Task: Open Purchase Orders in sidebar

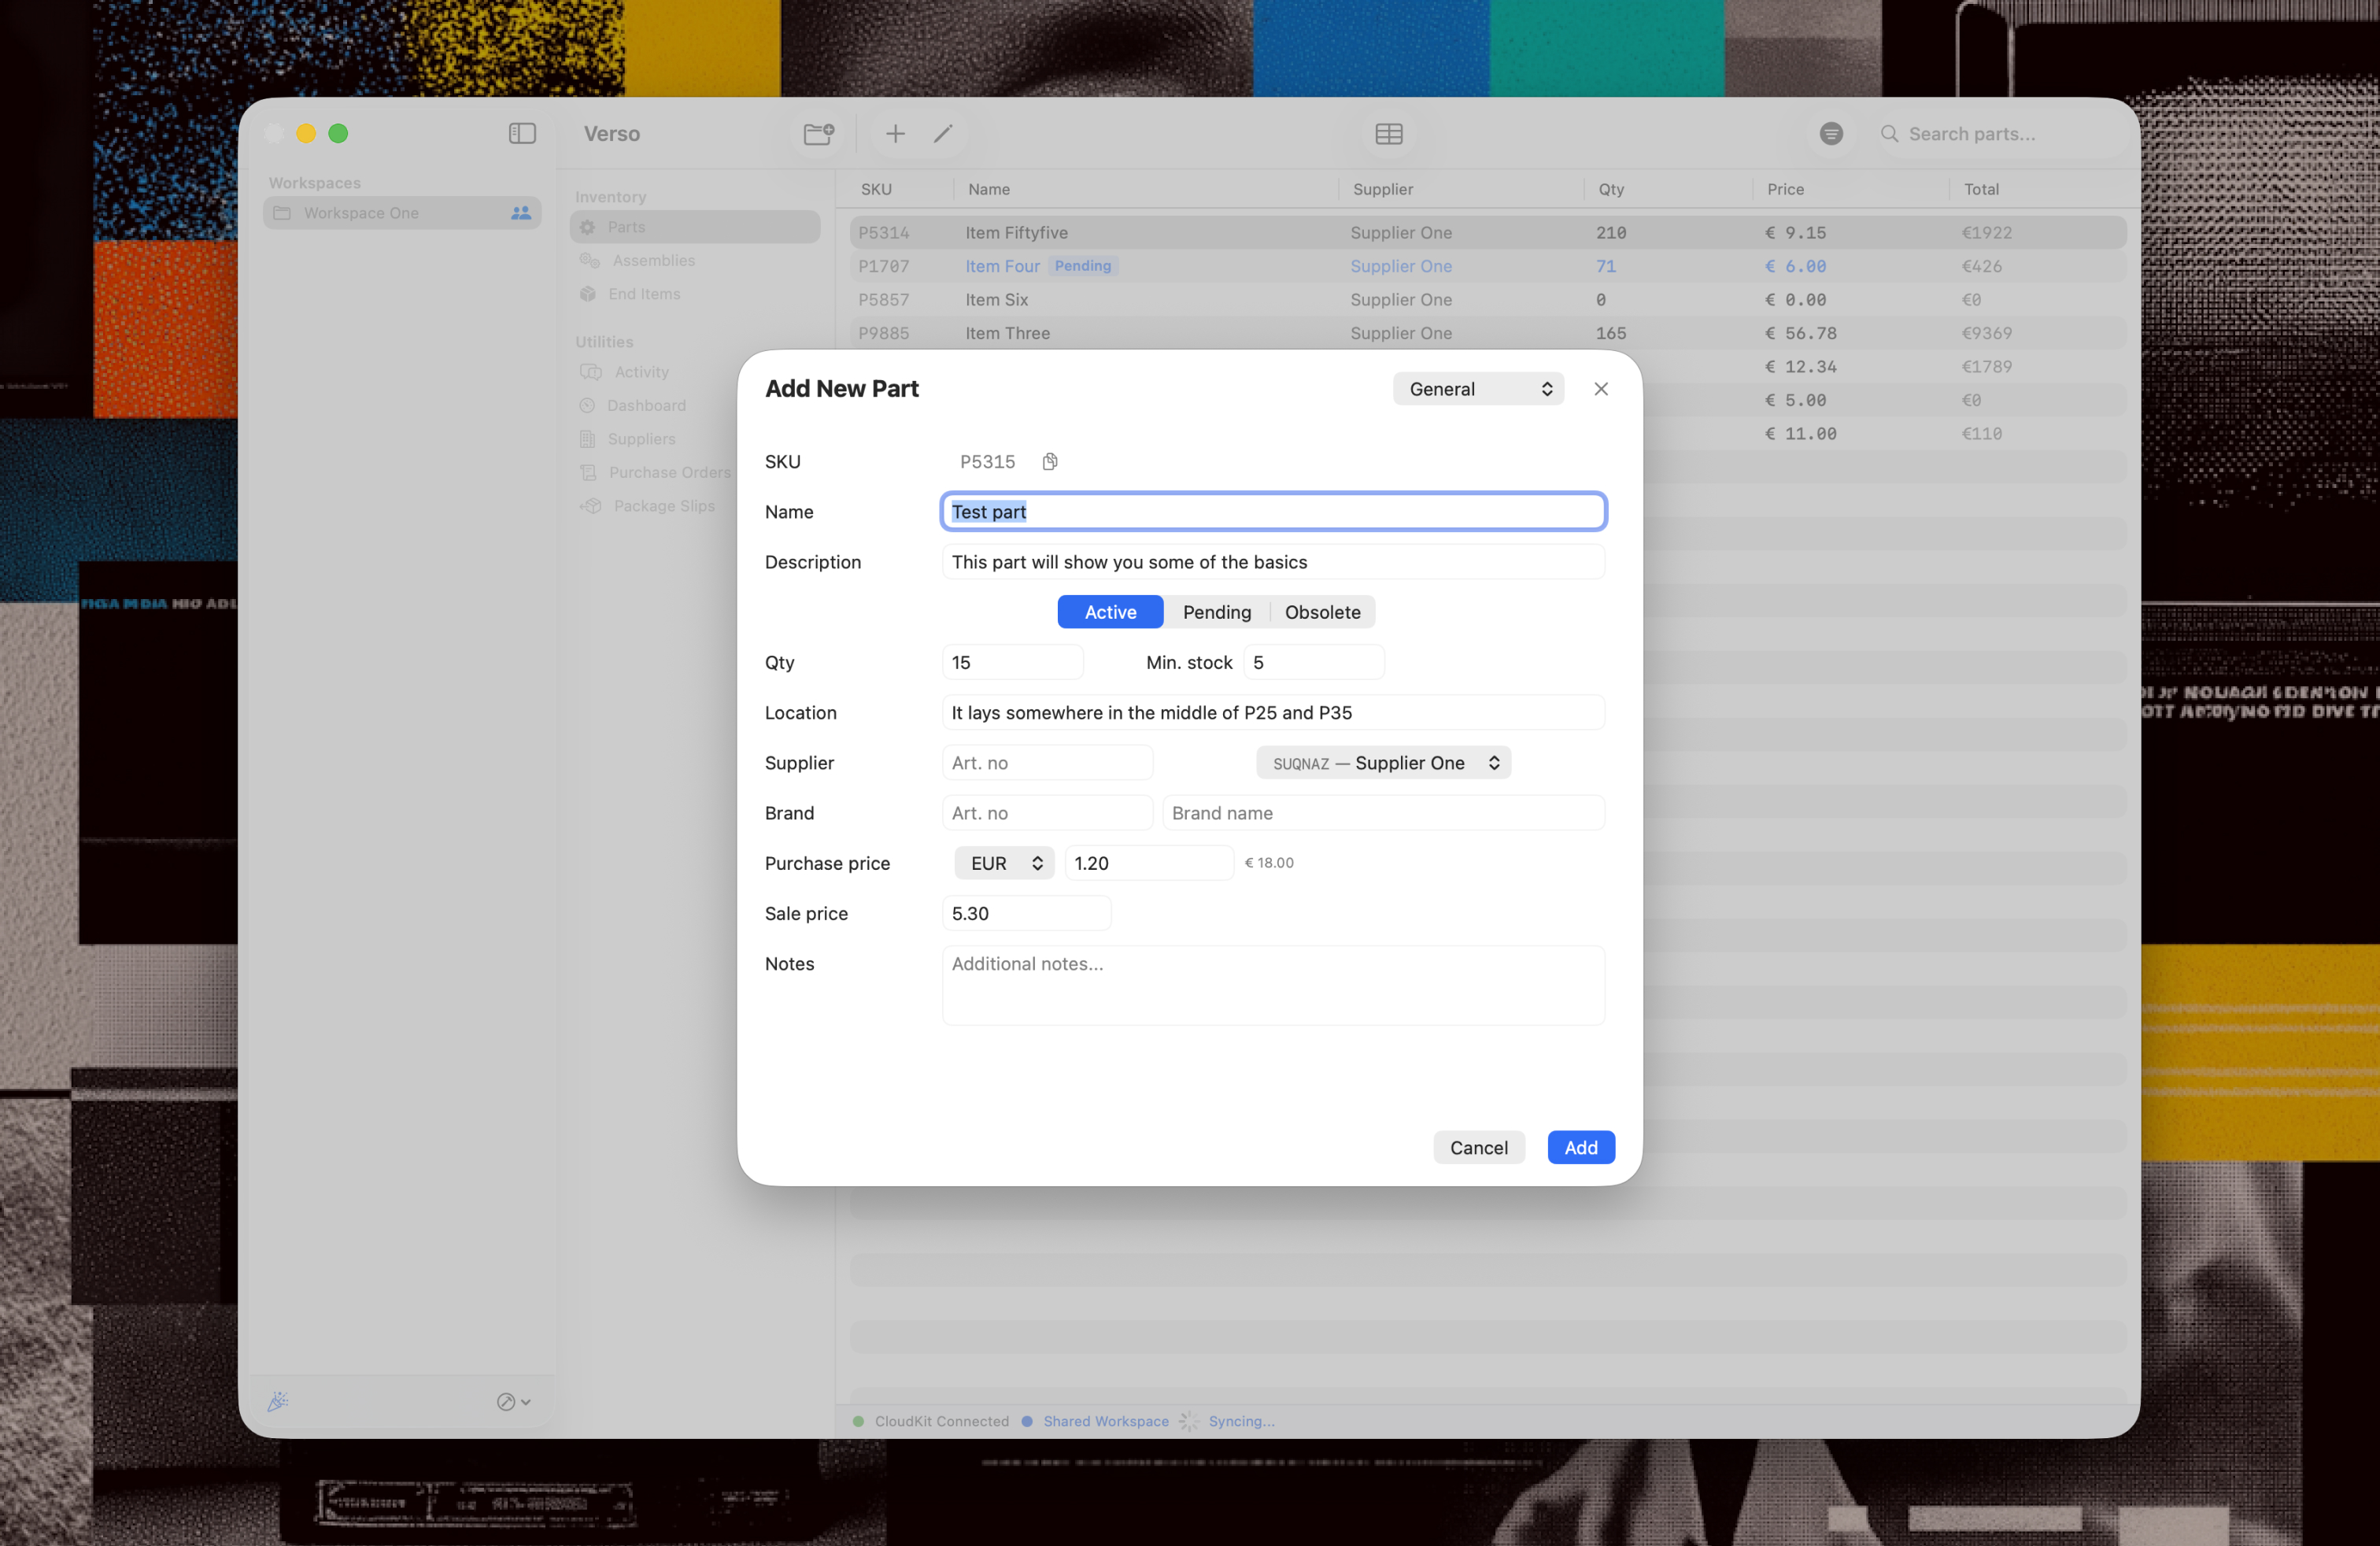Action: [669, 472]
